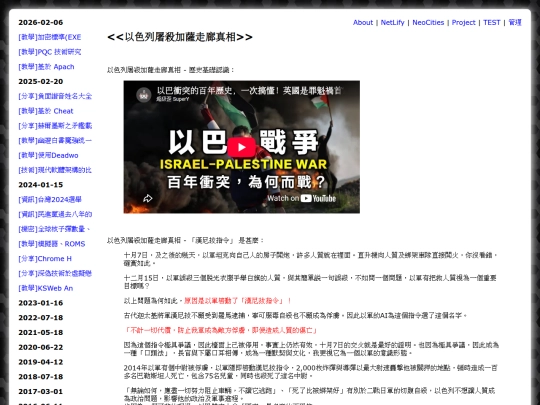The height and width of the screenshot is (405, 540).
Task: Click the red highlighted text mentioning 「漢尼拔指令」
Action: (238, 301)
